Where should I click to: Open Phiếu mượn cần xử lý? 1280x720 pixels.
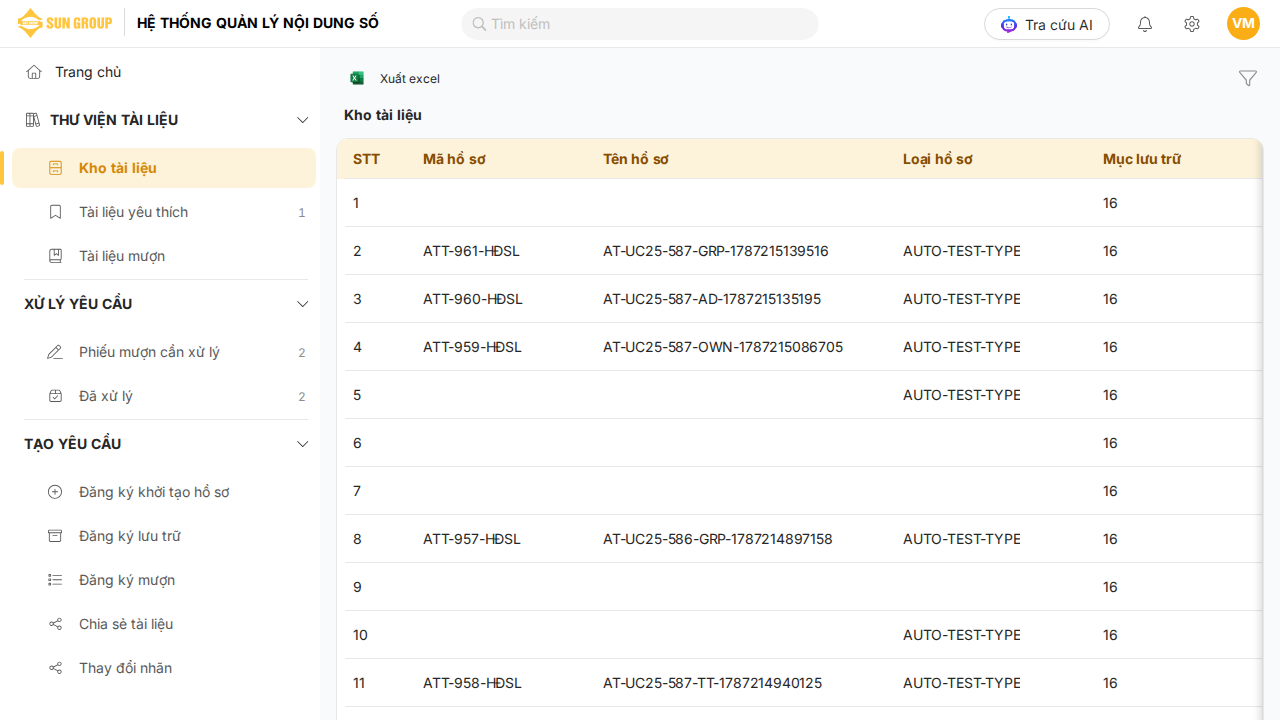tap(163, 352)
